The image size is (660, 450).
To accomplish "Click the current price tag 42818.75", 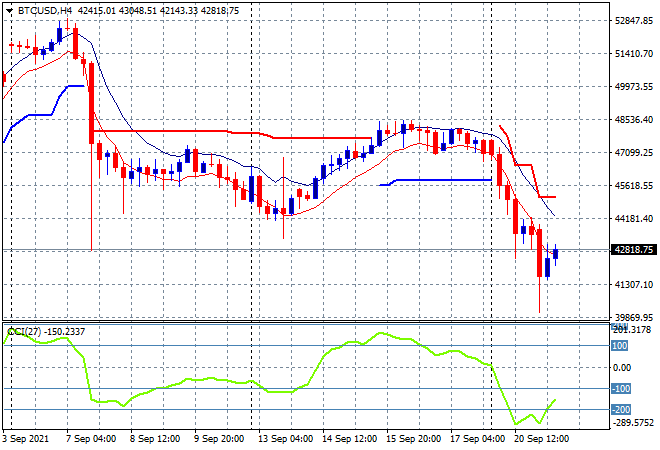I will 633,251.
